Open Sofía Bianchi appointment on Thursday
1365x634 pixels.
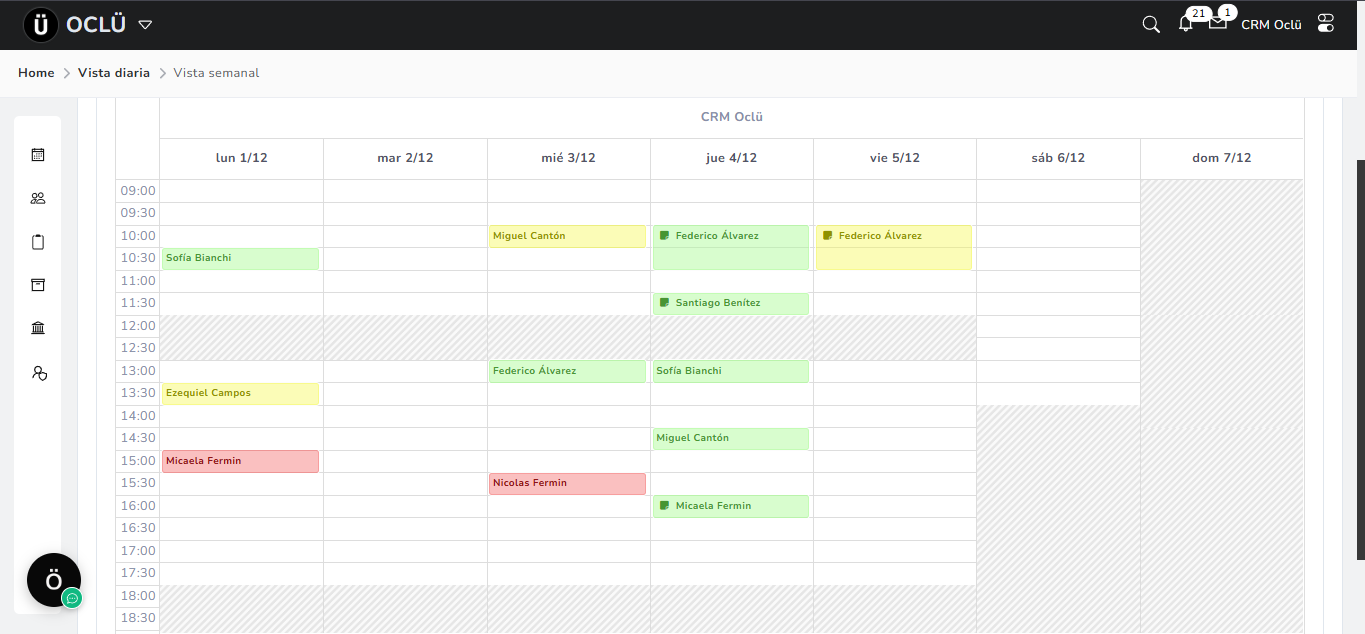click(x=731, y=371)
